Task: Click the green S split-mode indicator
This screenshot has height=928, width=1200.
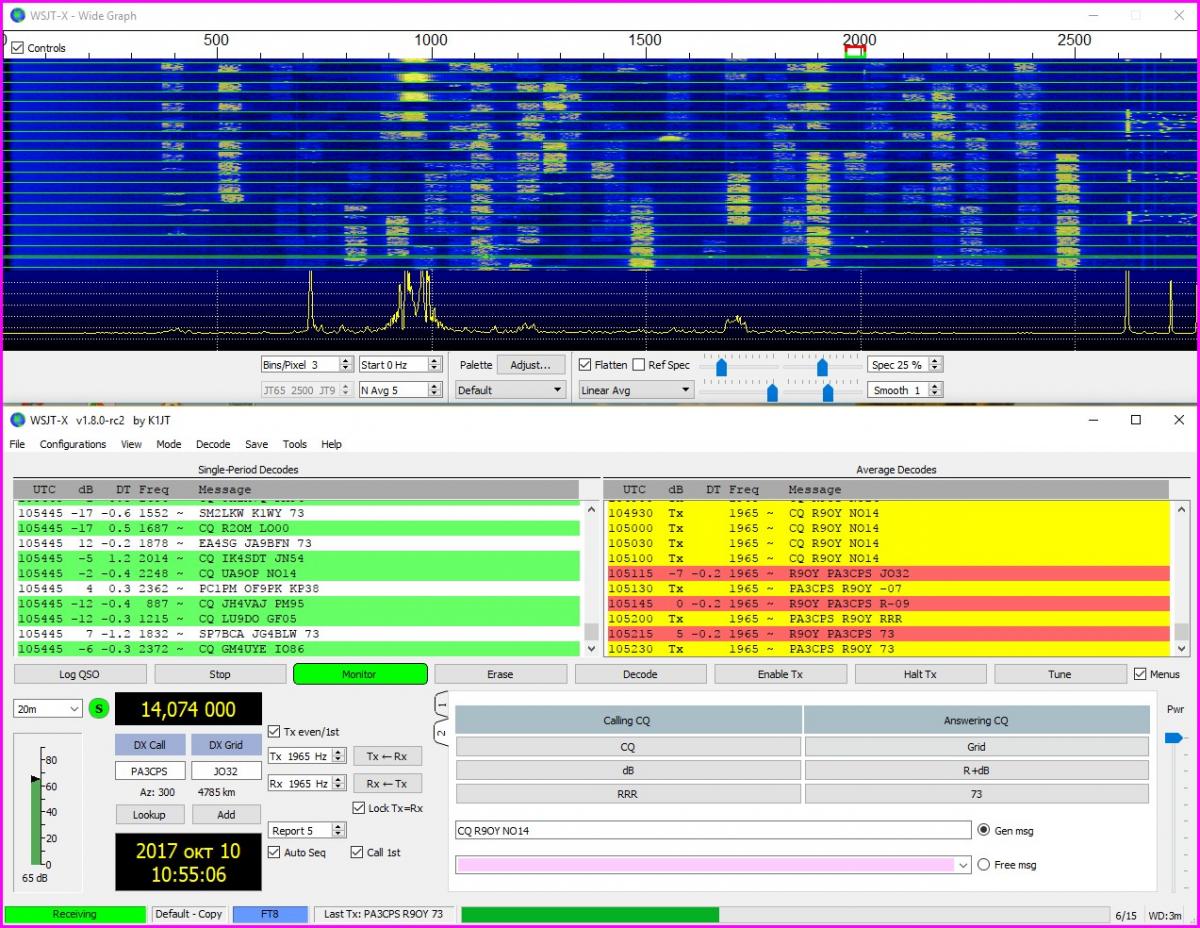Action: coord(99,709)
